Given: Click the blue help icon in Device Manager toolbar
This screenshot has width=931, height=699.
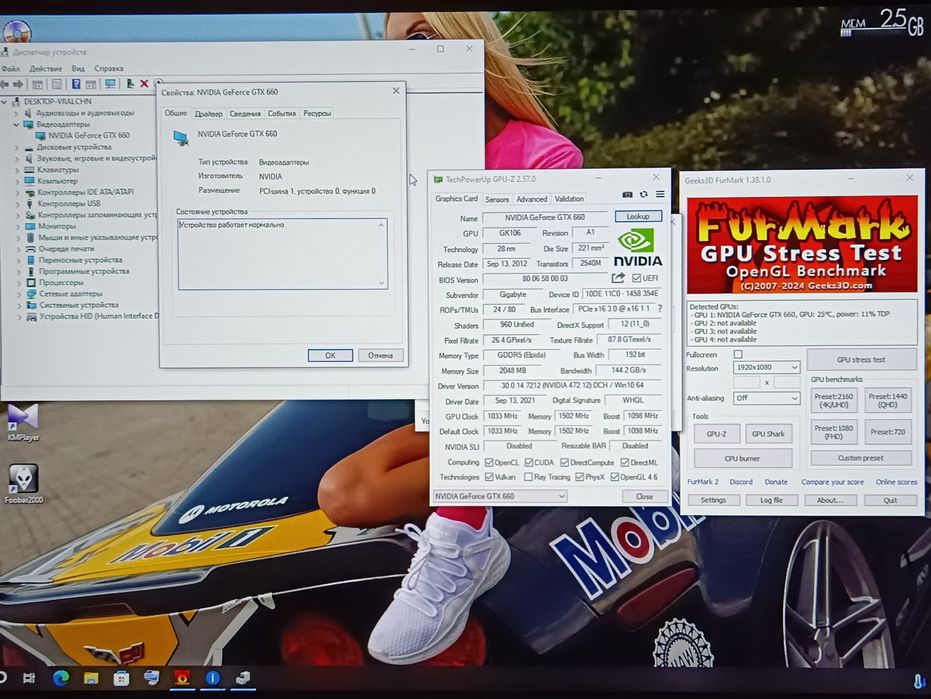Looking at the screenshot, I should (x=76, y=84).
